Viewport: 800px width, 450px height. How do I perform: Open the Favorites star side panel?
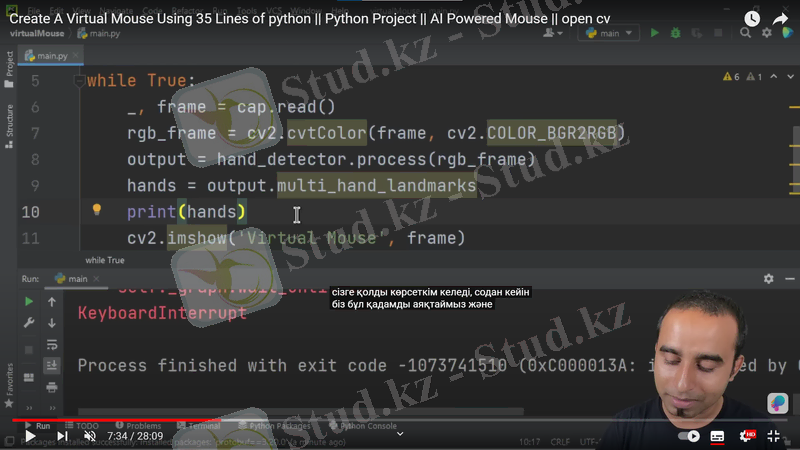click(9, 386)
